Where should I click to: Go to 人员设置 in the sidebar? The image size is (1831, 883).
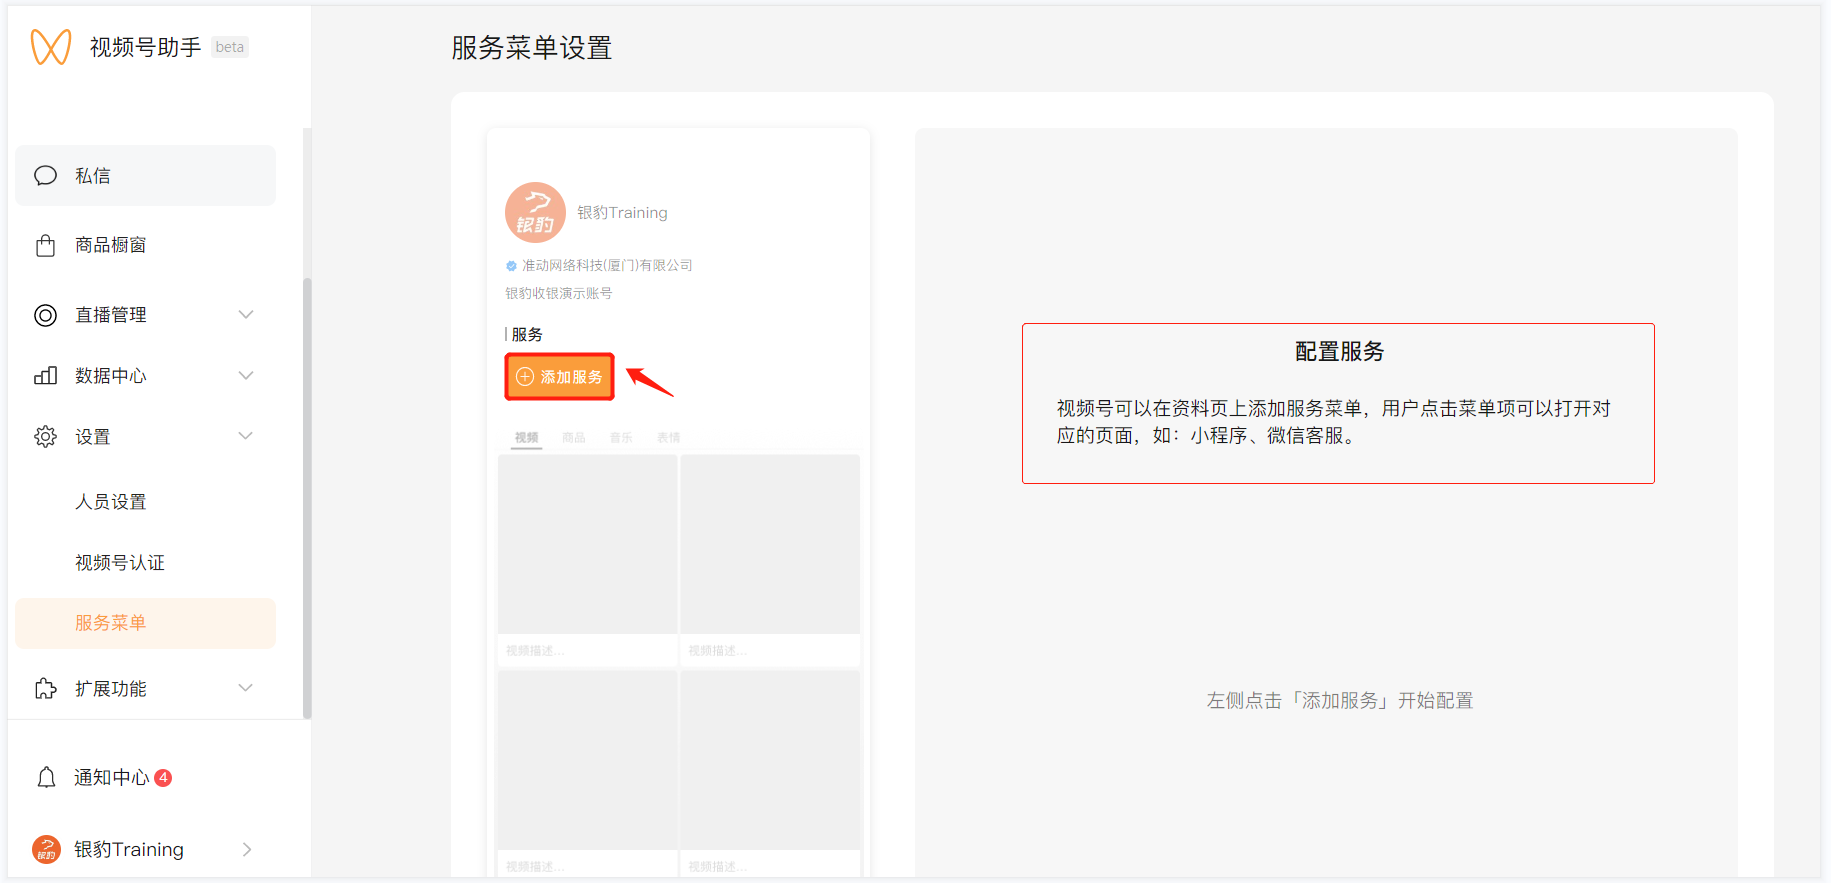(x=111, y=502)
